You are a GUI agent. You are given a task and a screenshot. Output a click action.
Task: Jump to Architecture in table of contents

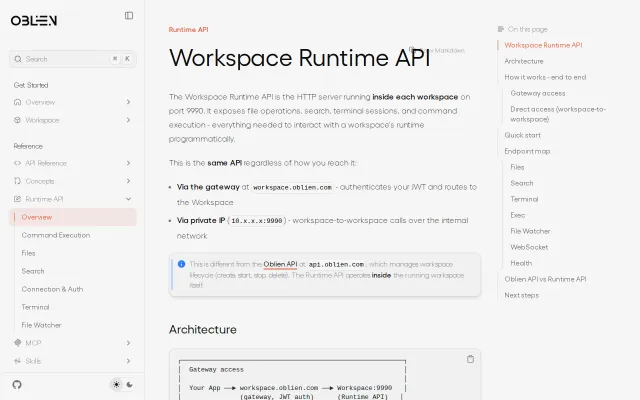pyautogui.click(x=524, y=61)
